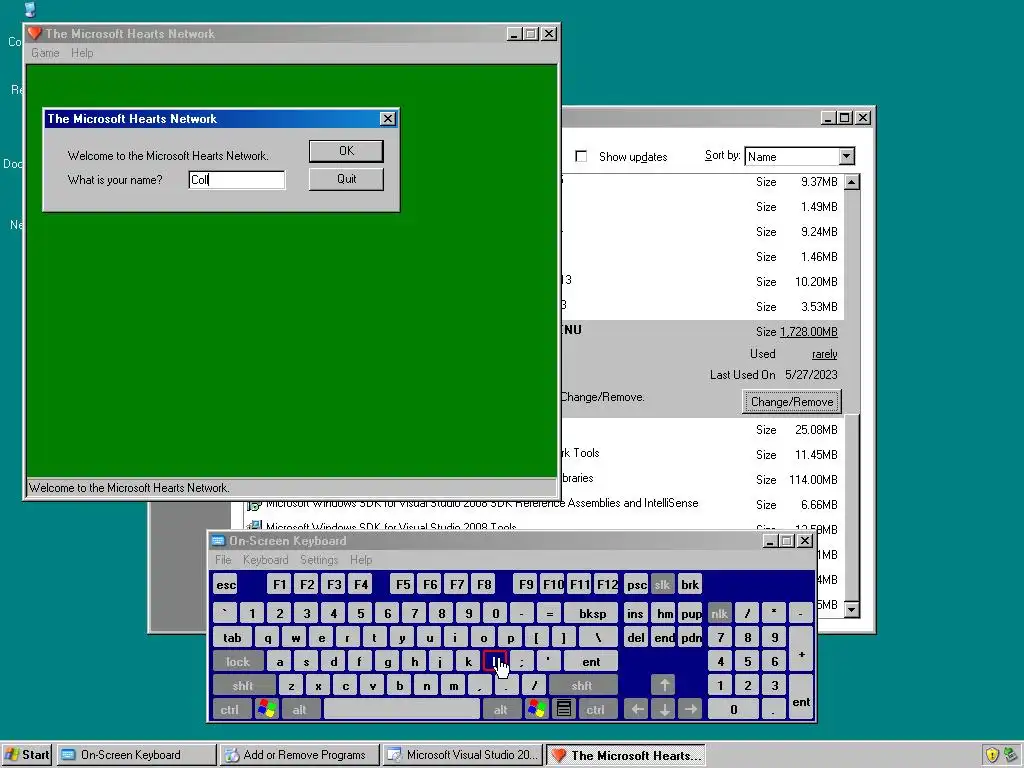Click the up arrow key

(x=664, y=686)
